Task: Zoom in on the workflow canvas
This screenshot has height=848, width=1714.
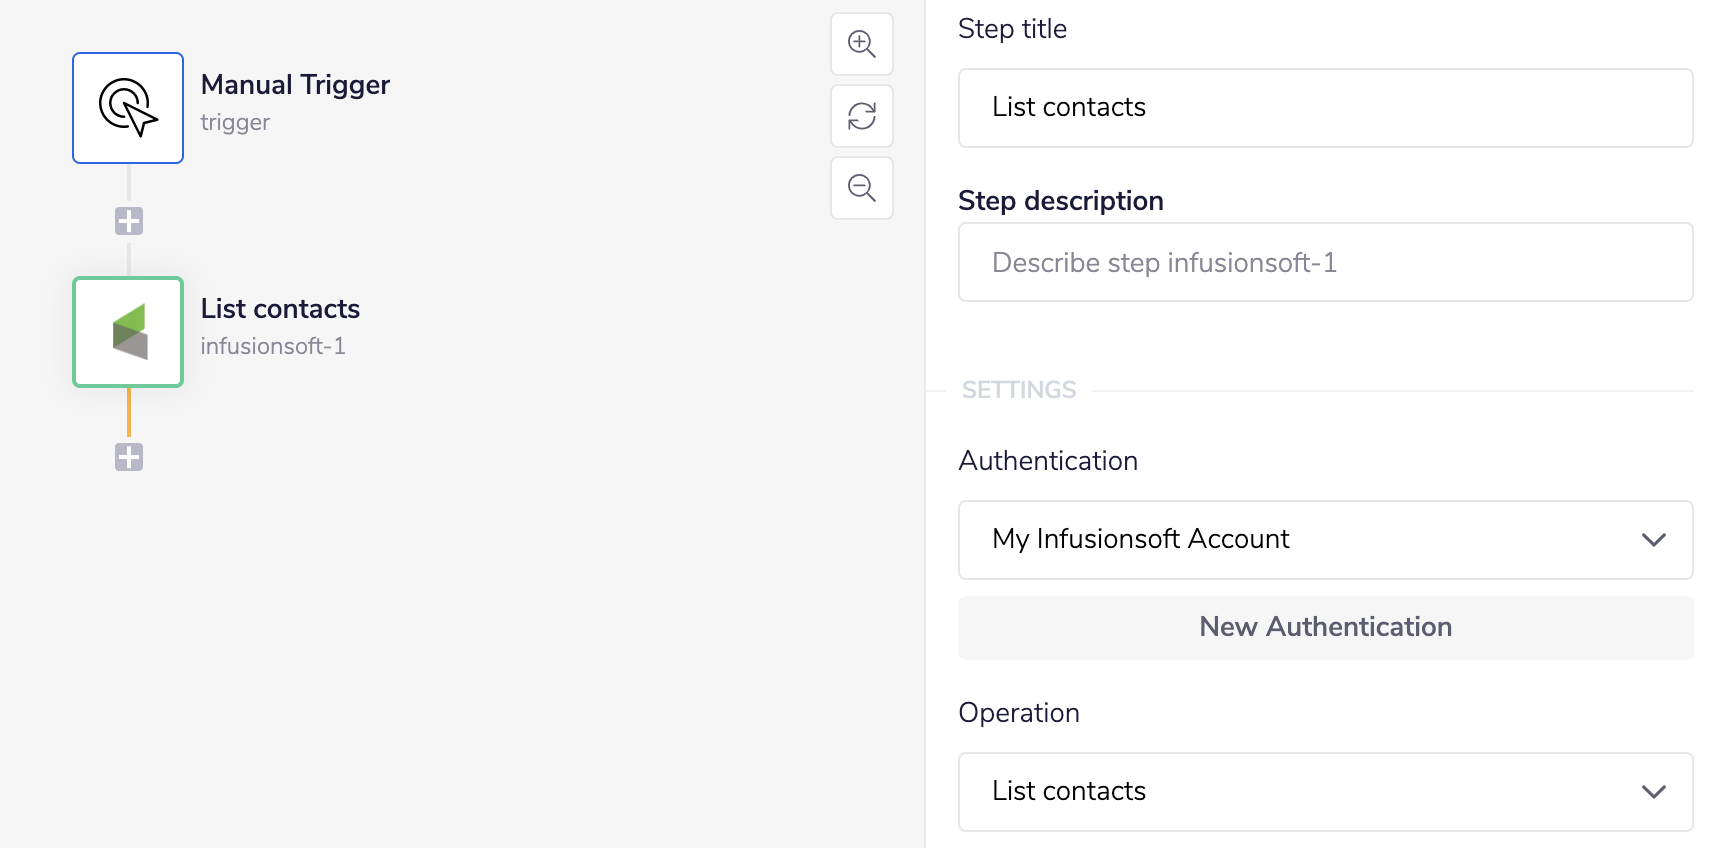Action: click(x=862, y=44)
